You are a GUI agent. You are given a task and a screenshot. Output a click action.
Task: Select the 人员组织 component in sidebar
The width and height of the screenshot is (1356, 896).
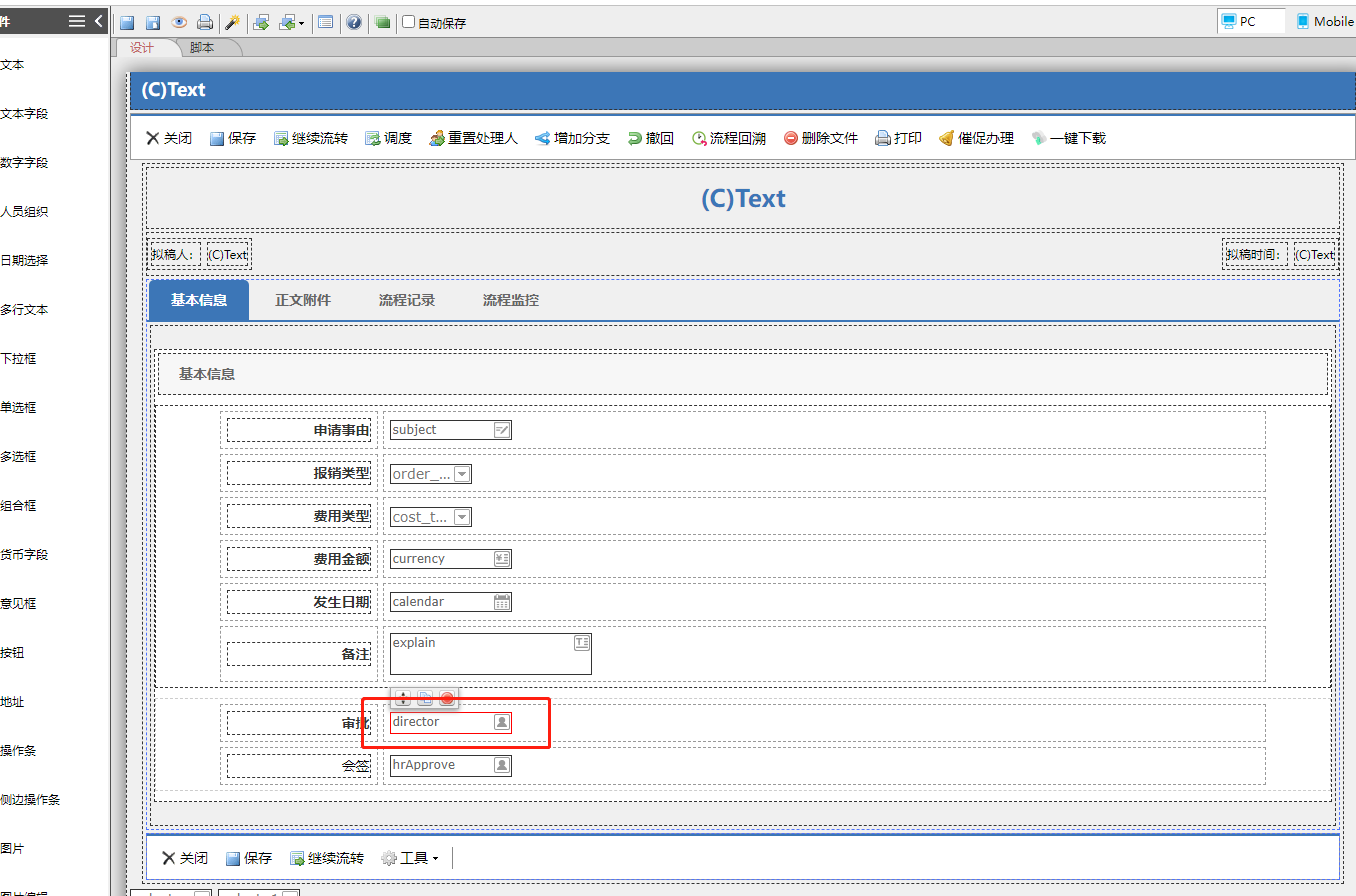(x=24, y=212)
